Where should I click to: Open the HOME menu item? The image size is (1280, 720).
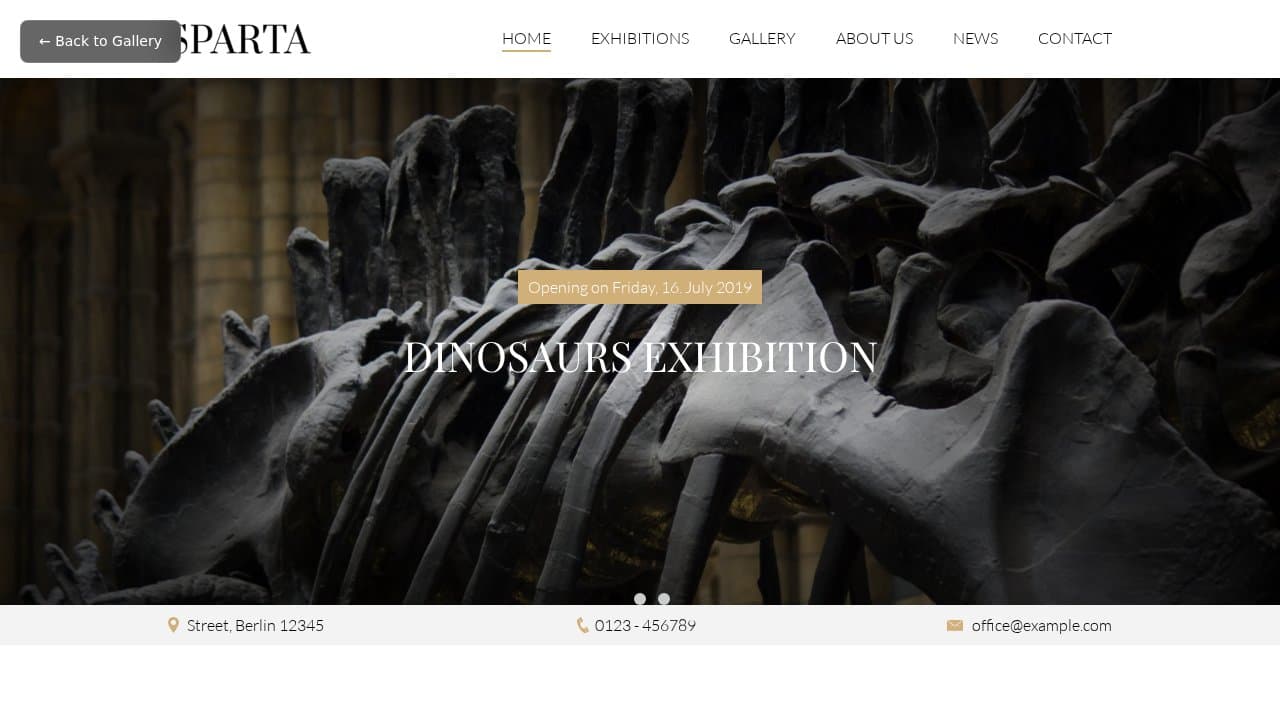click(526, 38)
